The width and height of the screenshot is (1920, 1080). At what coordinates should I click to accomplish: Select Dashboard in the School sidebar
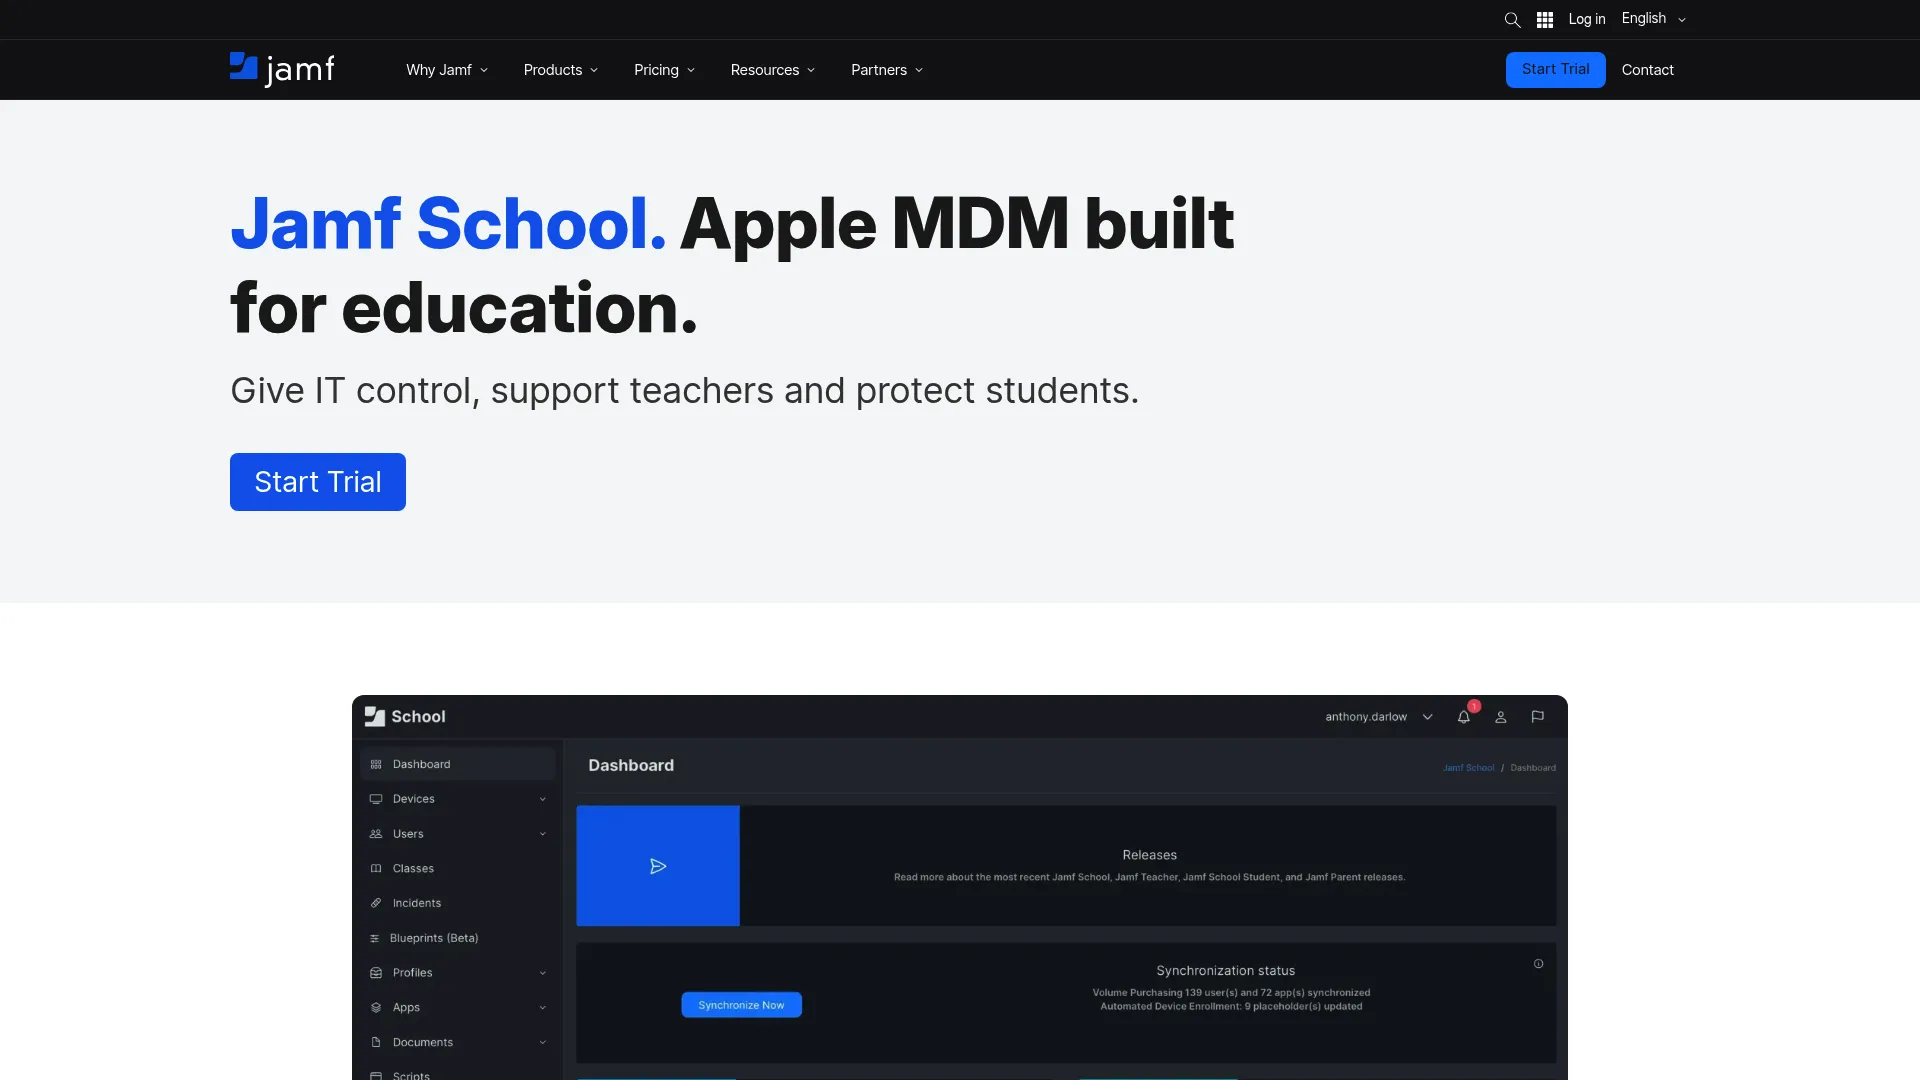[458, 765]
